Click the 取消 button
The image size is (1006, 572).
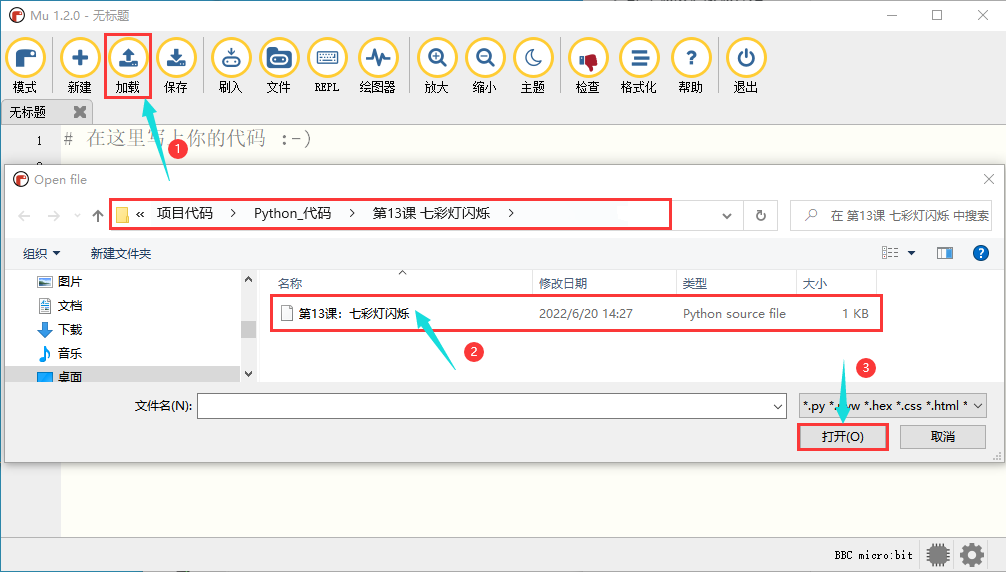click(942, 437)
